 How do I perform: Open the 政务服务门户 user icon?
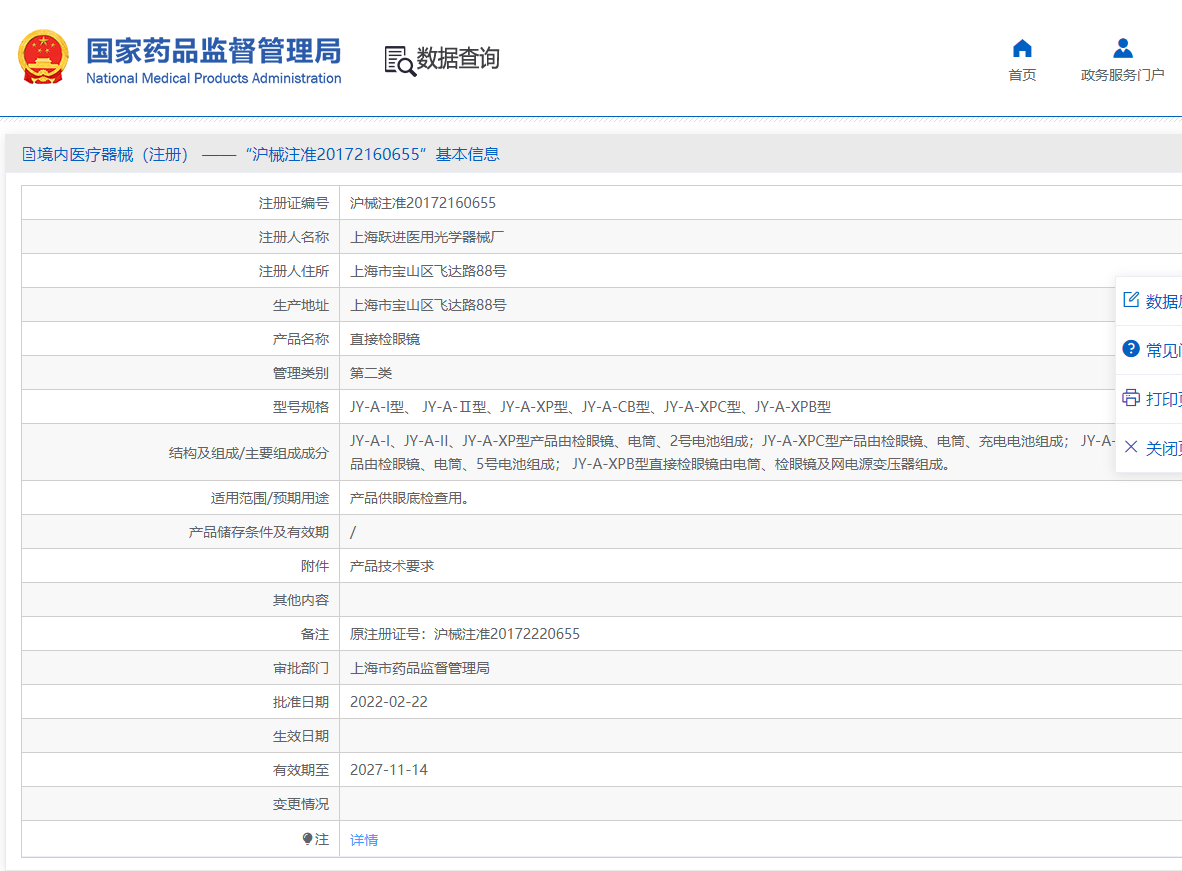click(x=1122, y=48)
